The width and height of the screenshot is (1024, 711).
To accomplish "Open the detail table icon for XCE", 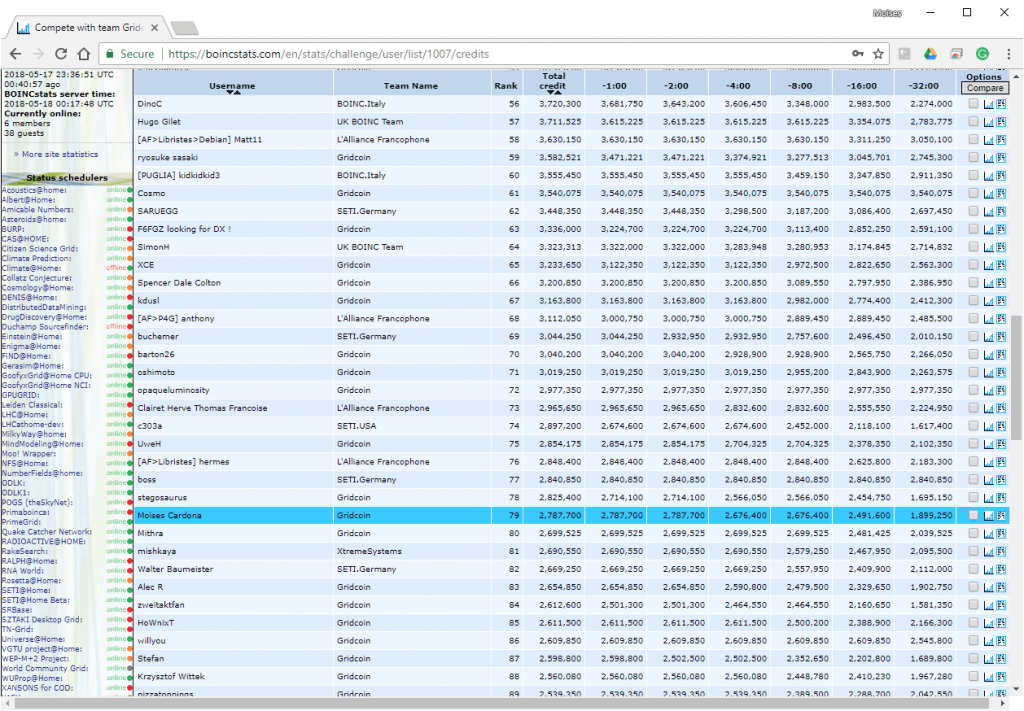I will [1001, 265].
